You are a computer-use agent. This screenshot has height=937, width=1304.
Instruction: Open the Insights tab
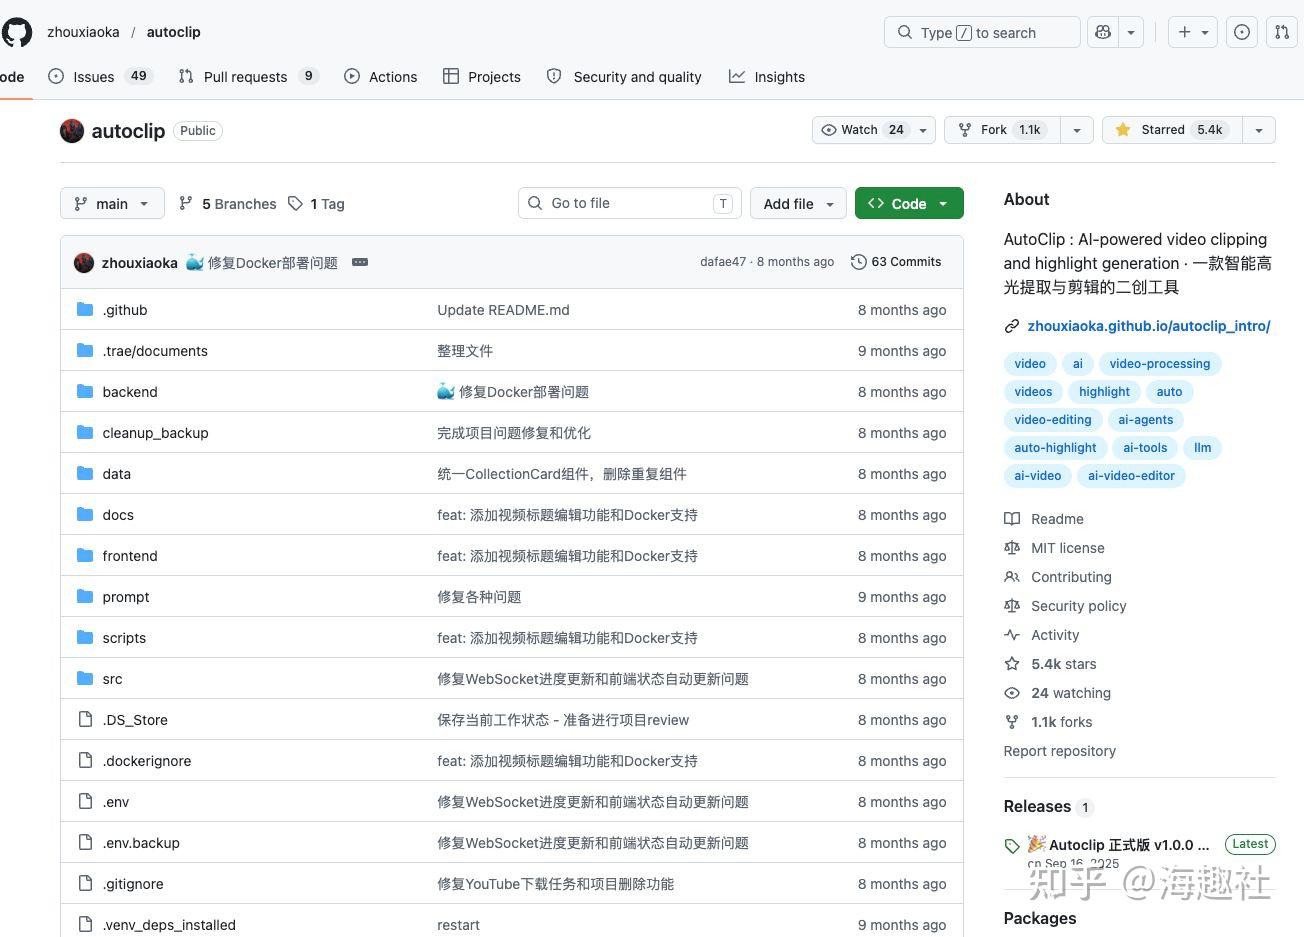pyautogui.click(x=767, y=77)
